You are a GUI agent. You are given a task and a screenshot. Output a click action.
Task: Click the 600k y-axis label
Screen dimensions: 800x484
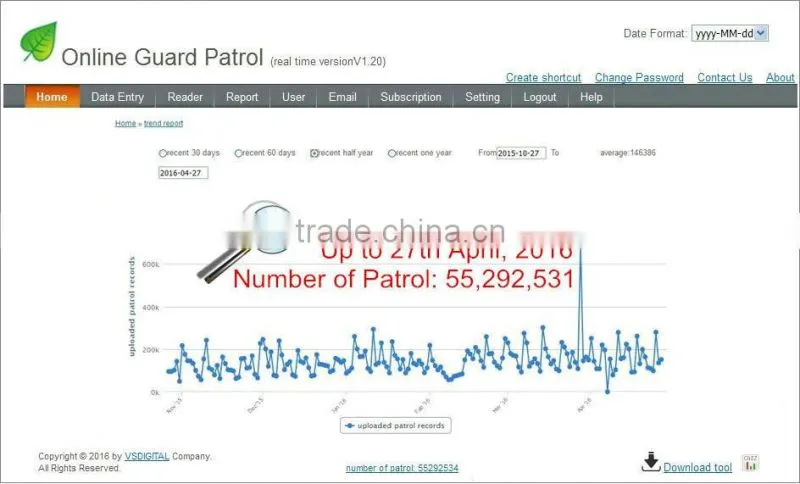click(x=151, y=265)
